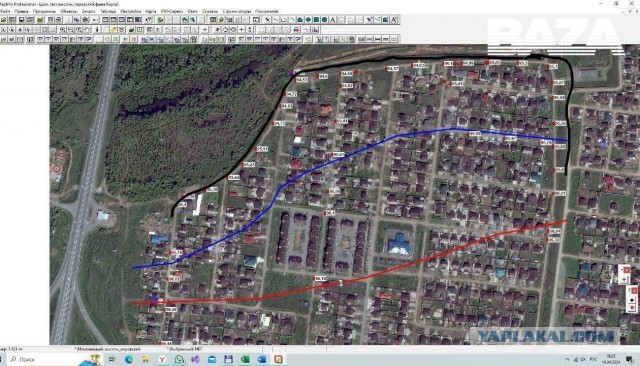Select the Rounded Rectangle drawing tool

coord(324,20)
